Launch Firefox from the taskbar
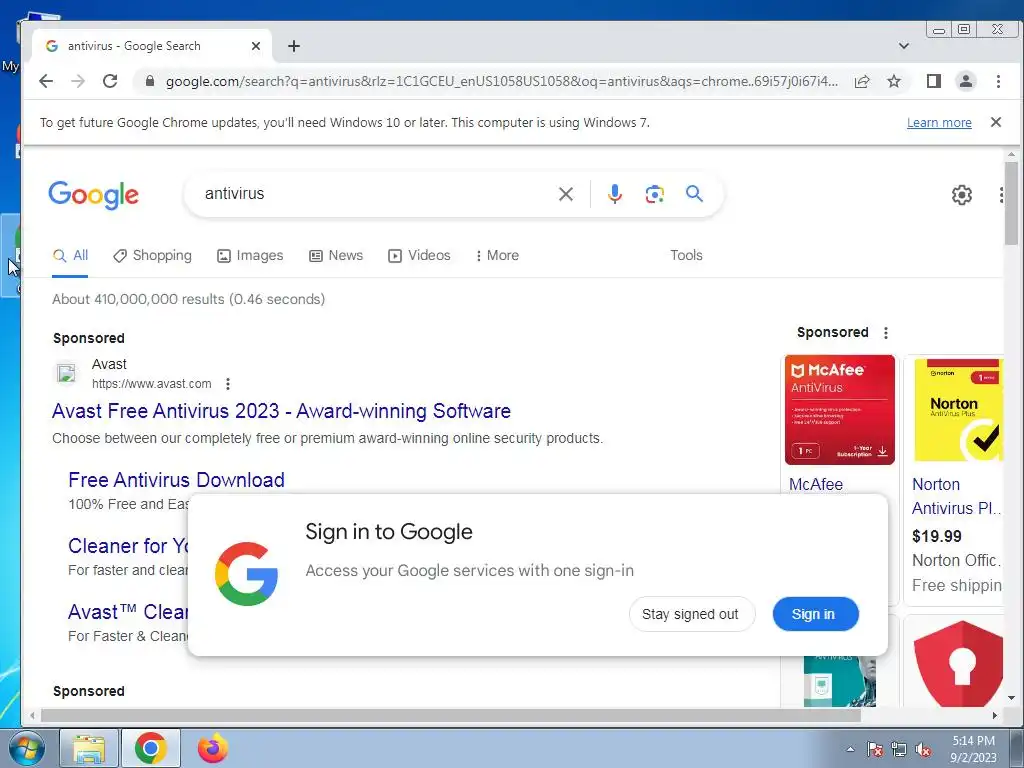 (x=213, y=748)
